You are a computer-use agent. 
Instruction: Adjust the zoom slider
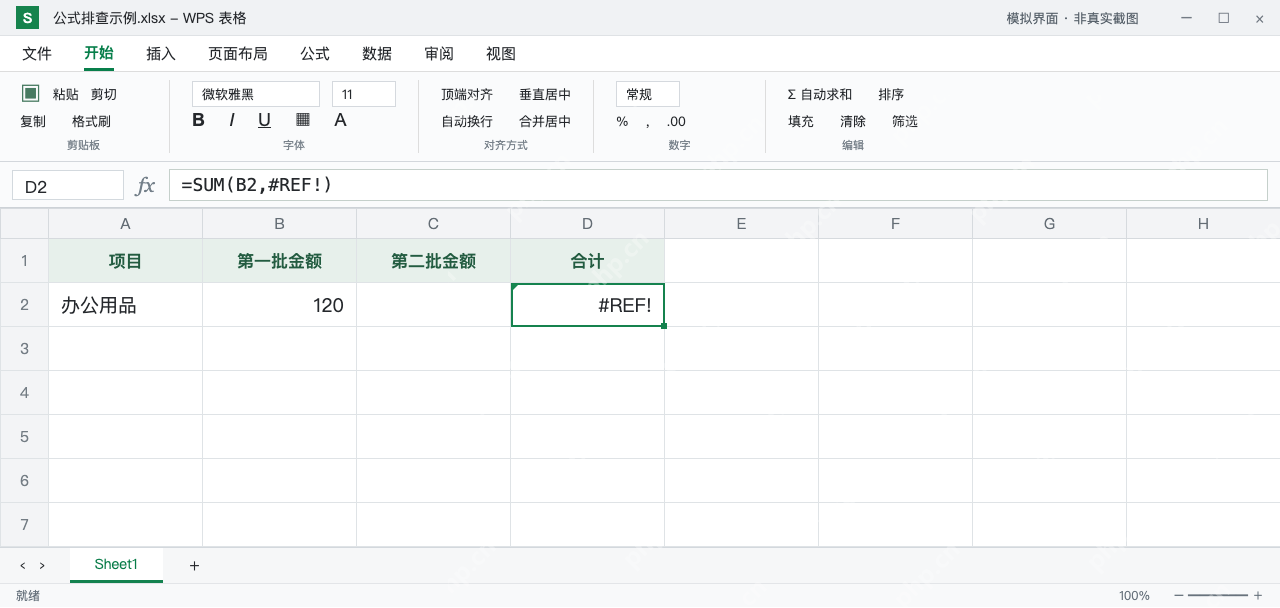coord(1218,595)
